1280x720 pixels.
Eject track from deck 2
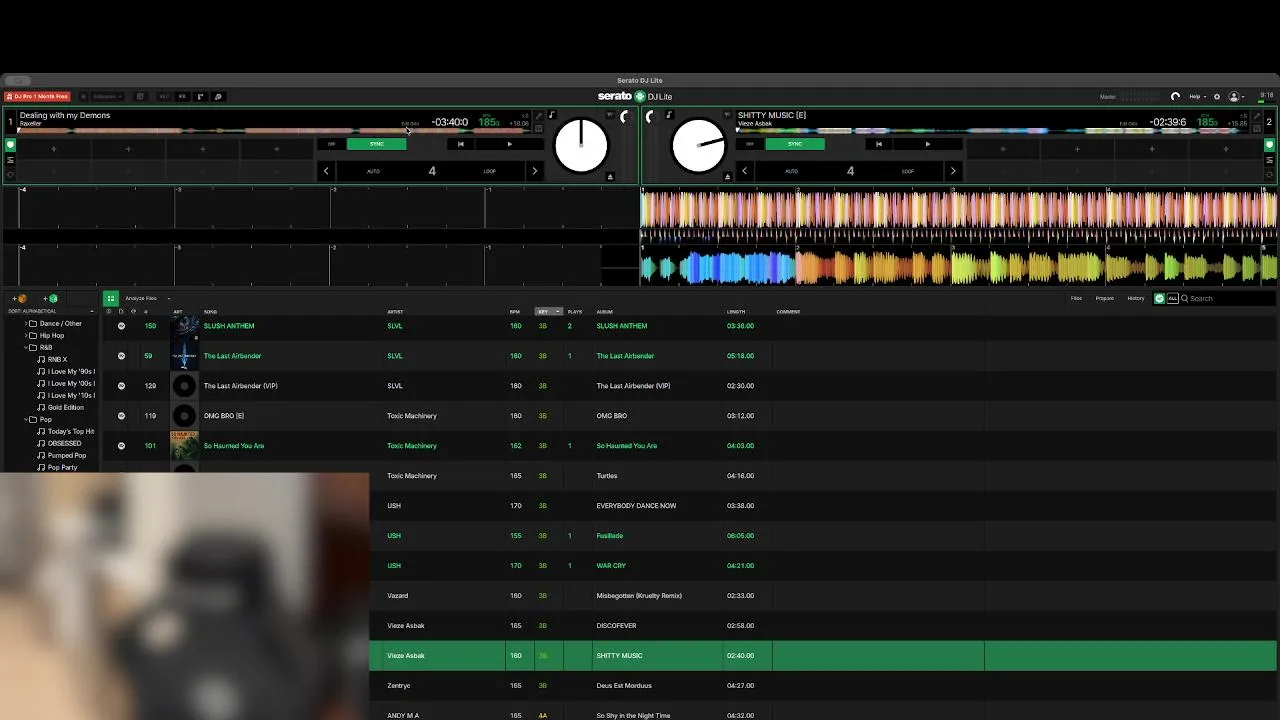[727, 177]
